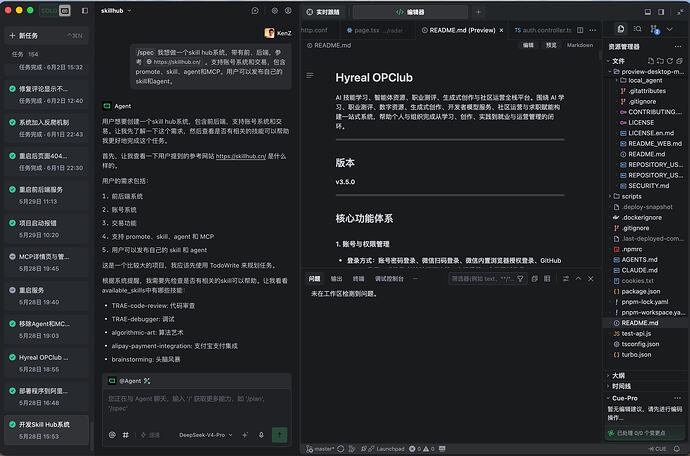
Task: Open explorer panel more actions ellipsis
Action: point(677,46)
